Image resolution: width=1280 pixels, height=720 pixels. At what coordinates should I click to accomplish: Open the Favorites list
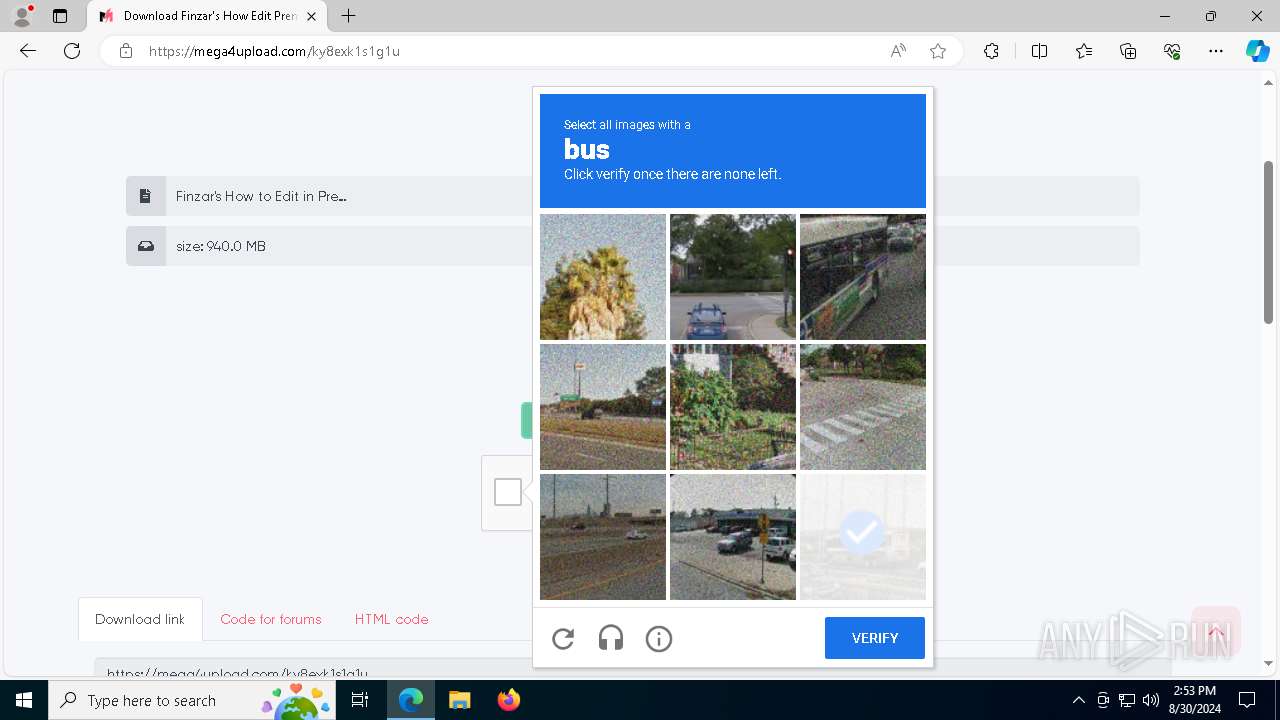point(1084,51)
